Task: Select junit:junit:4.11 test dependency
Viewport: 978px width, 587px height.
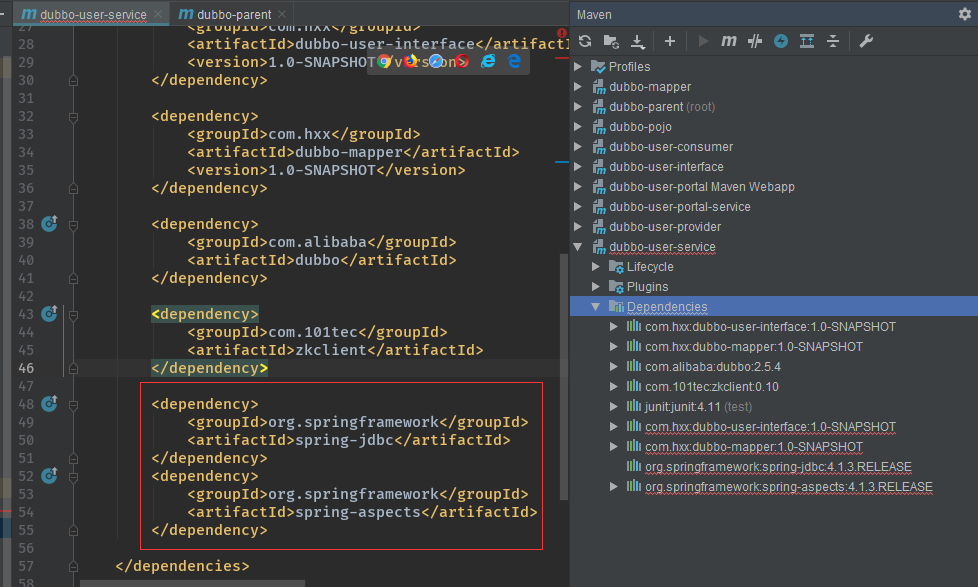Action: (698, 406)
